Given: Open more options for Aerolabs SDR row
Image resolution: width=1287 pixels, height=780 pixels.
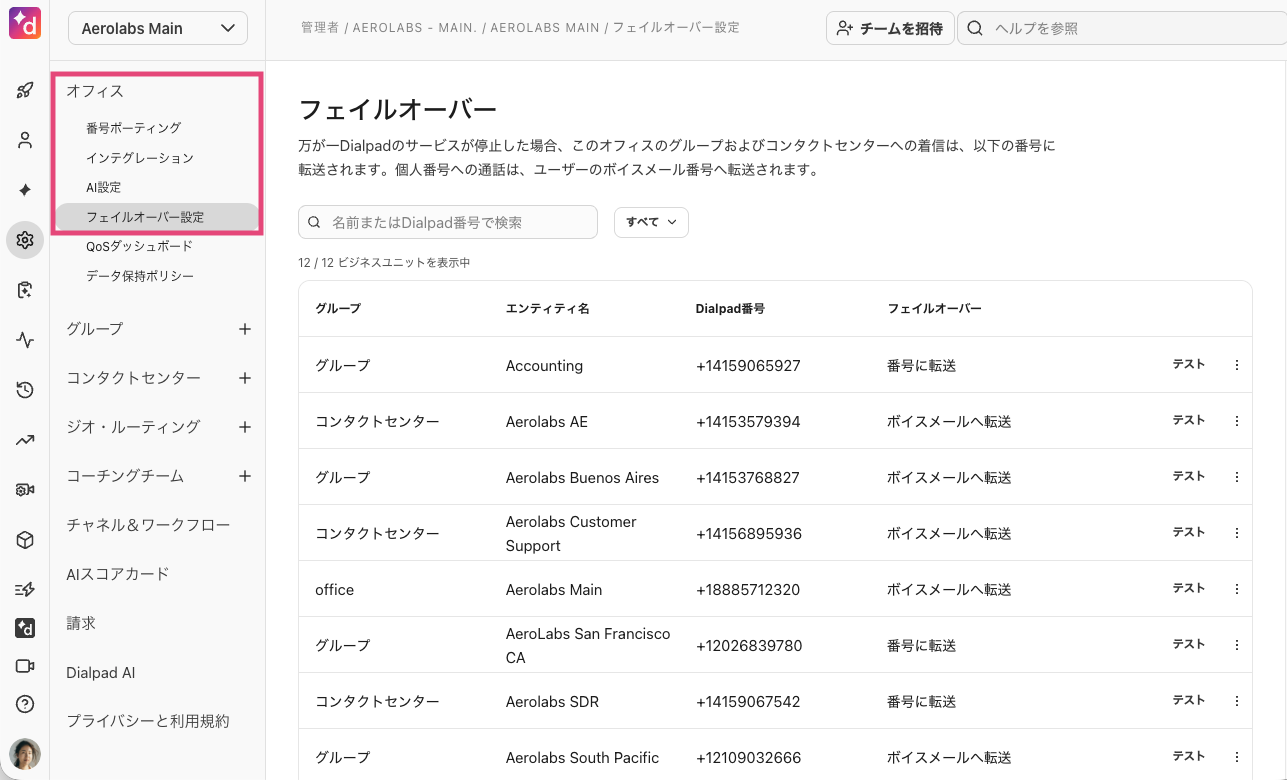Looking at the screenshot, I should pyautogui.click(x=1236, y=701).
